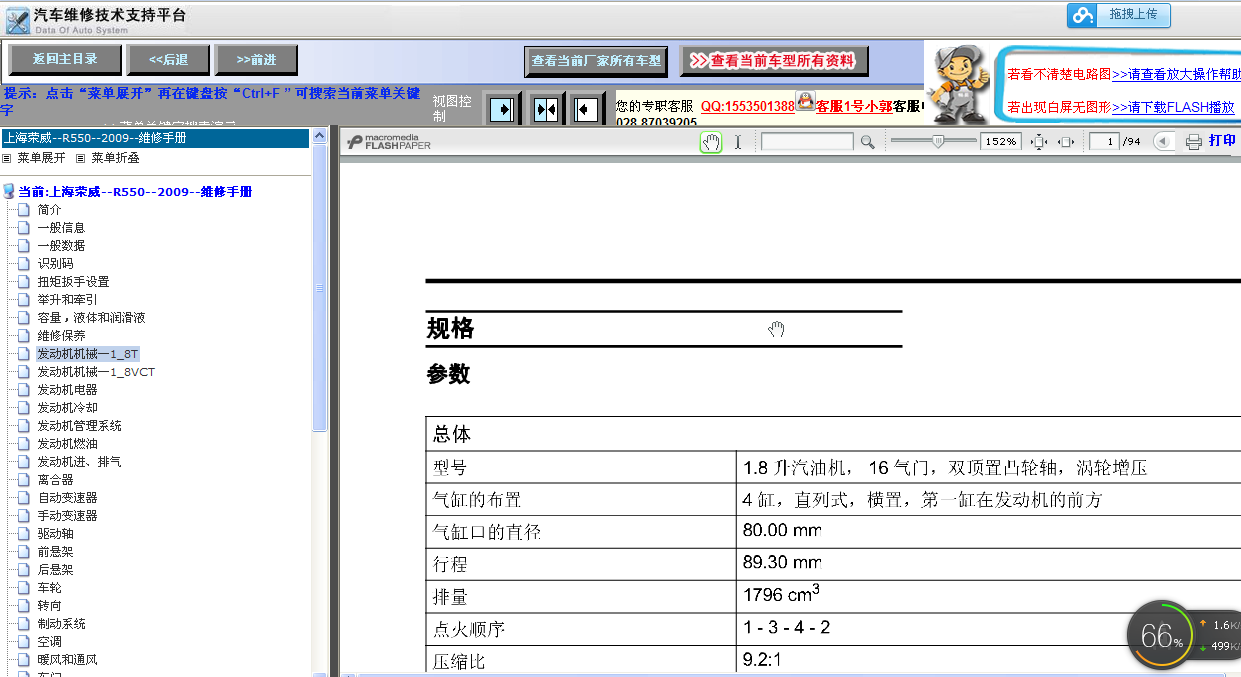
Task: Open the 容量，液体和润滑液 tree item
Action: (91, 318)
